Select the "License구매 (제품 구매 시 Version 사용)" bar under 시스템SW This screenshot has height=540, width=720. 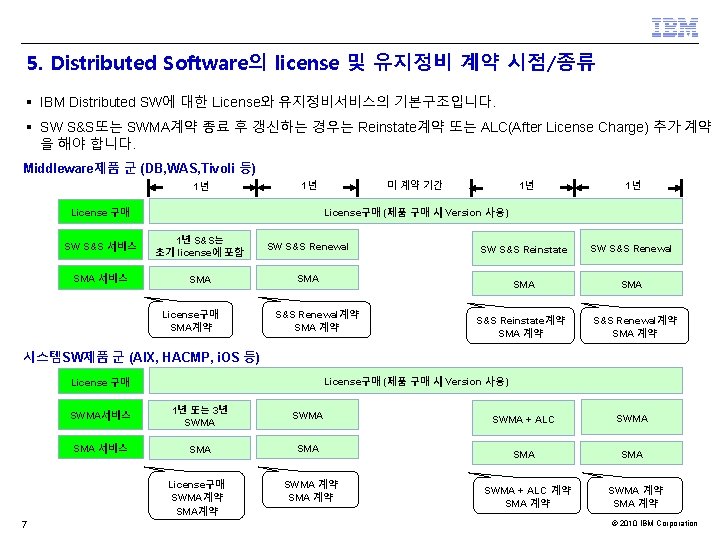[416, 381]
